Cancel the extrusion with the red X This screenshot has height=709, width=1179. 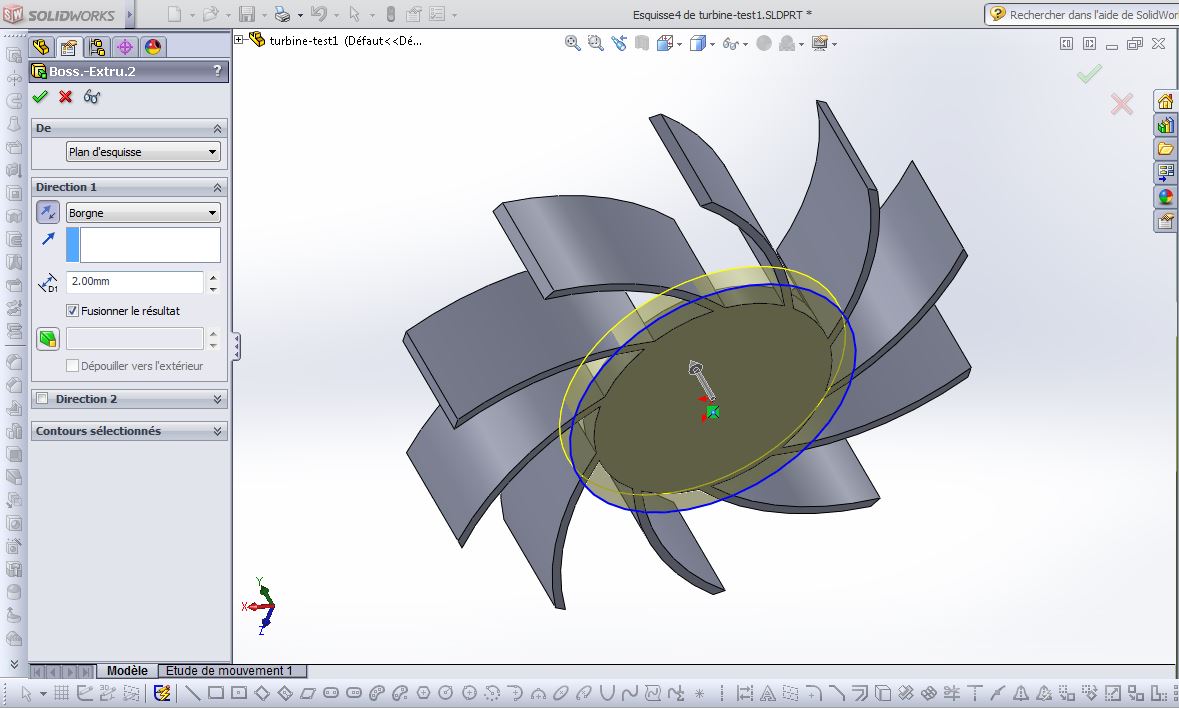(65, 96)
